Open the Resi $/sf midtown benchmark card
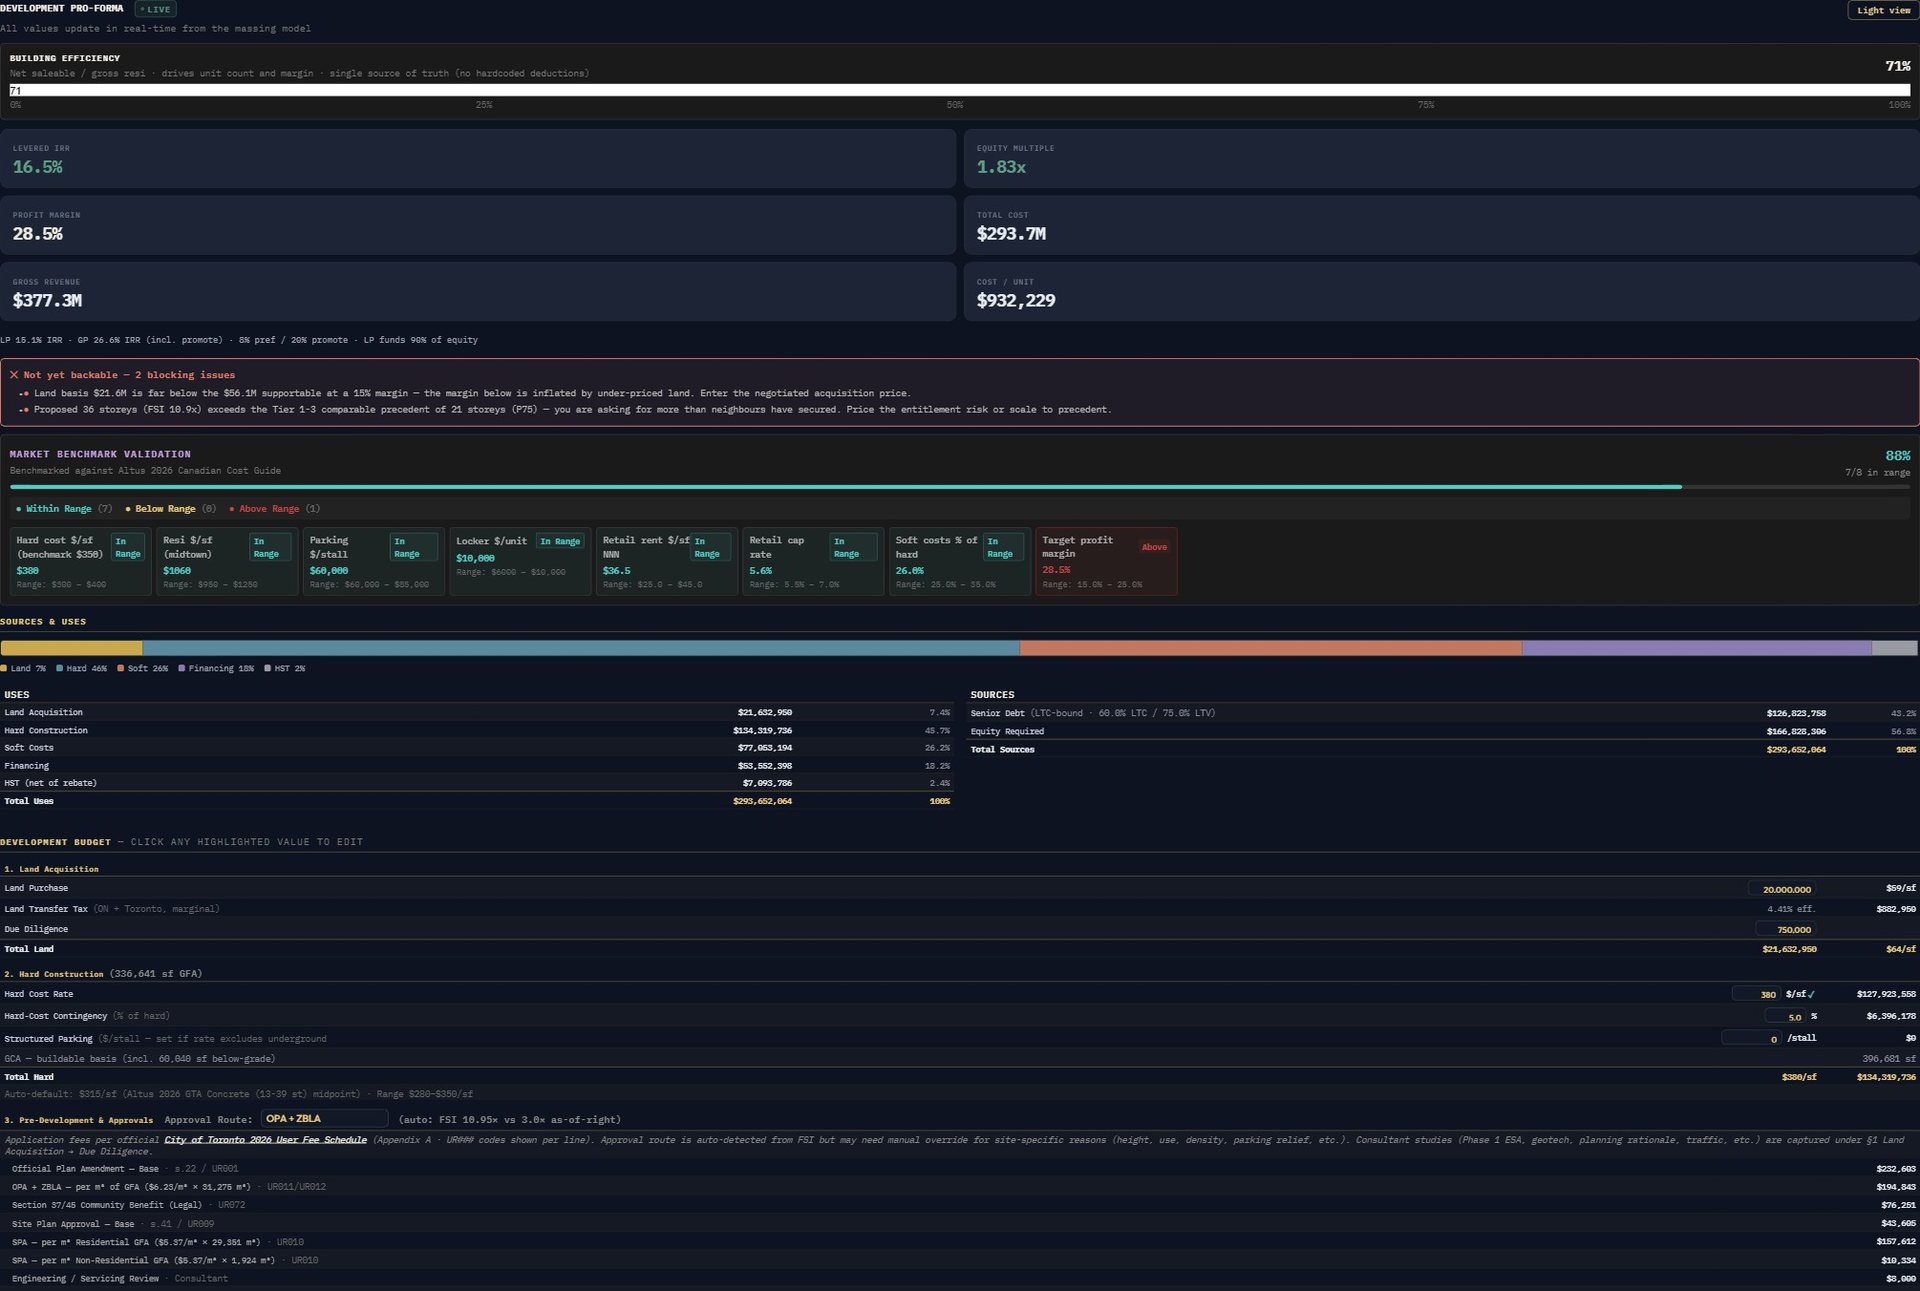The height and width of the screenshot is (1291, 1920). point(227,562)
